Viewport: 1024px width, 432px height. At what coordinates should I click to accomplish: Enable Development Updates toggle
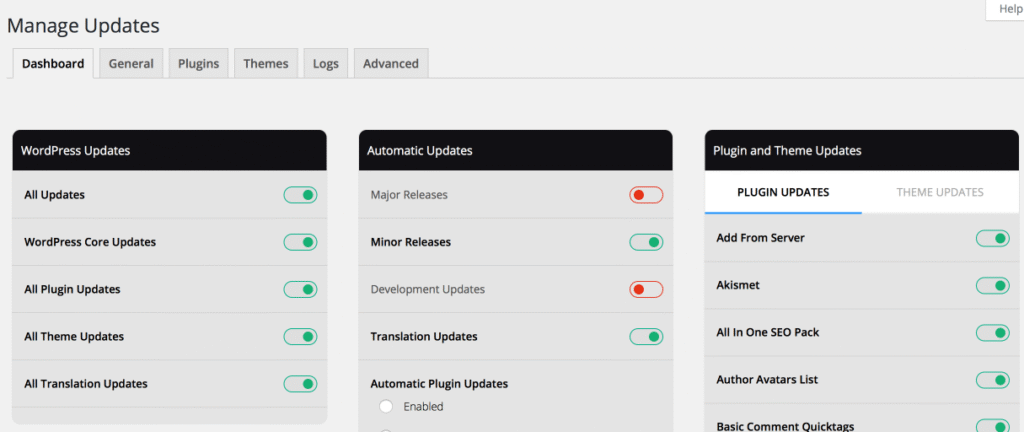click(646, 289)
